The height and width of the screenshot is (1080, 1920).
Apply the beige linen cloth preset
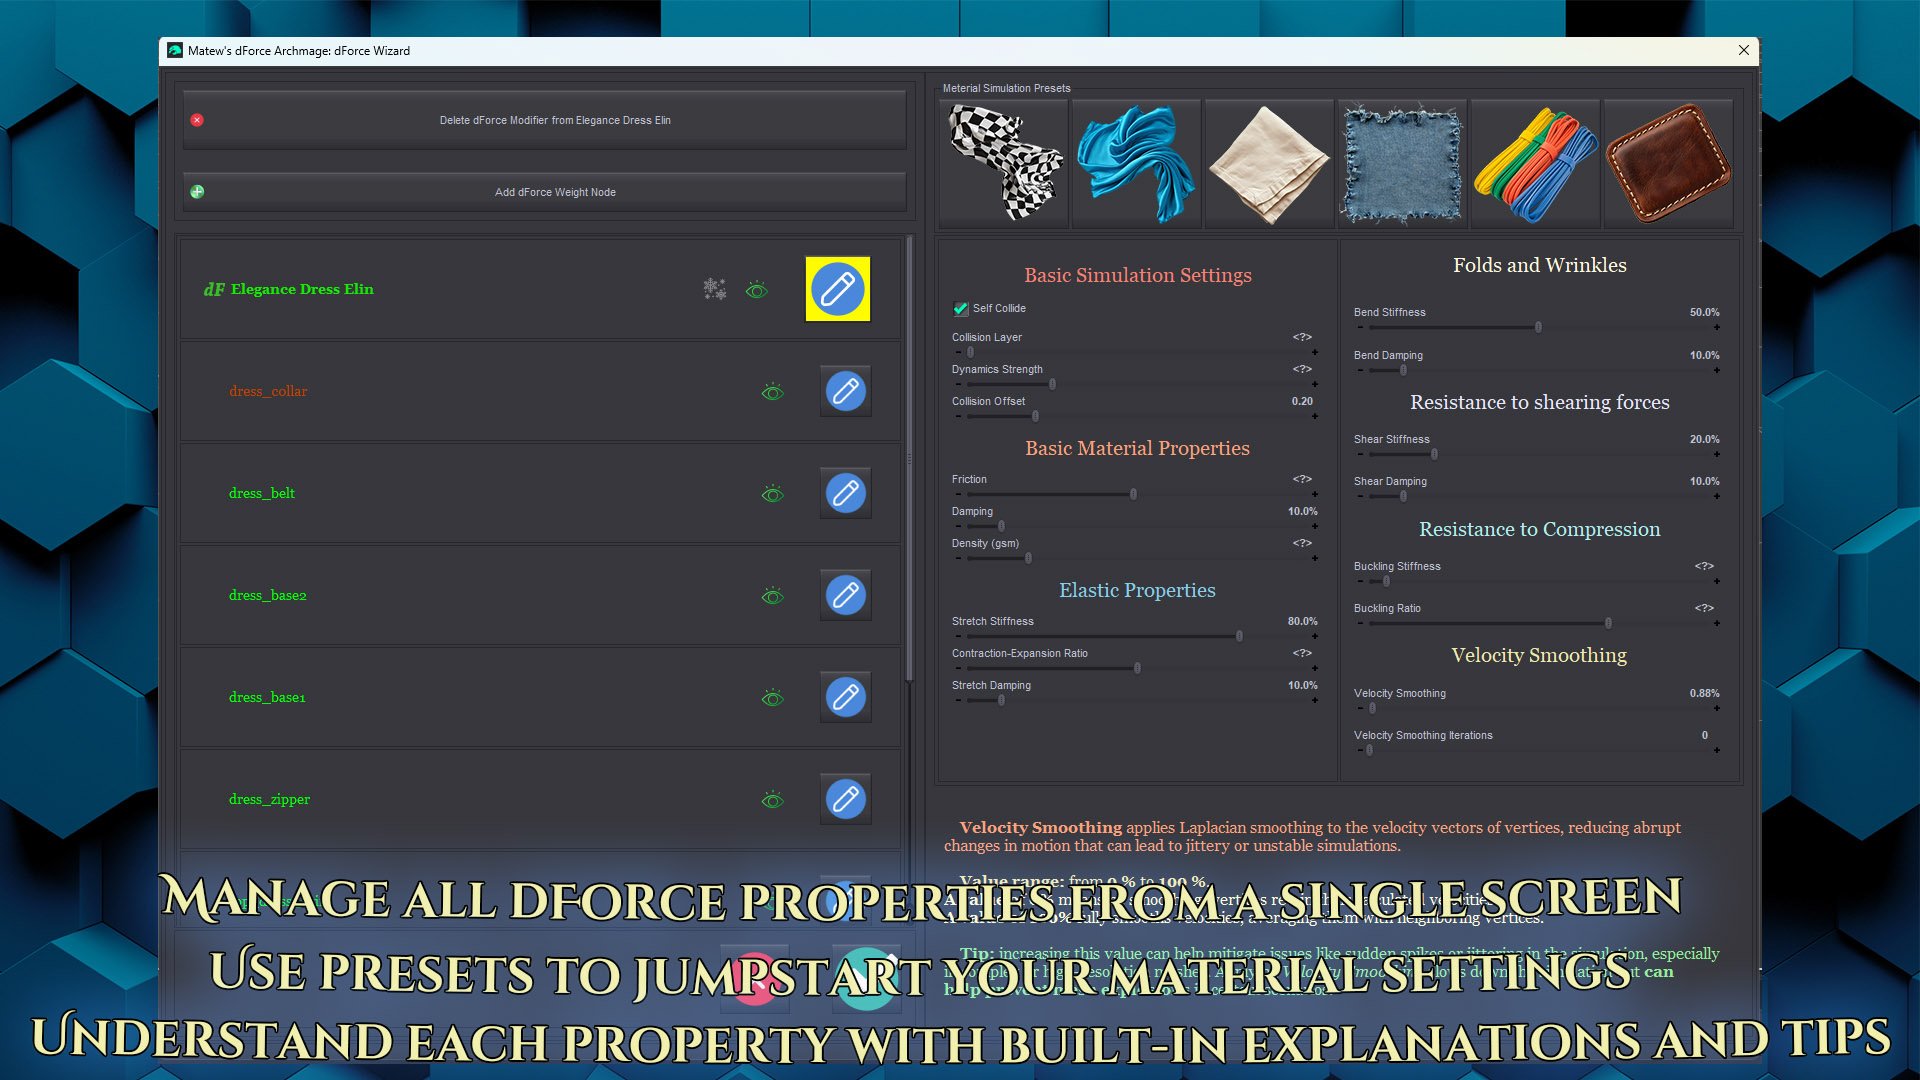tap(1269, 164)
